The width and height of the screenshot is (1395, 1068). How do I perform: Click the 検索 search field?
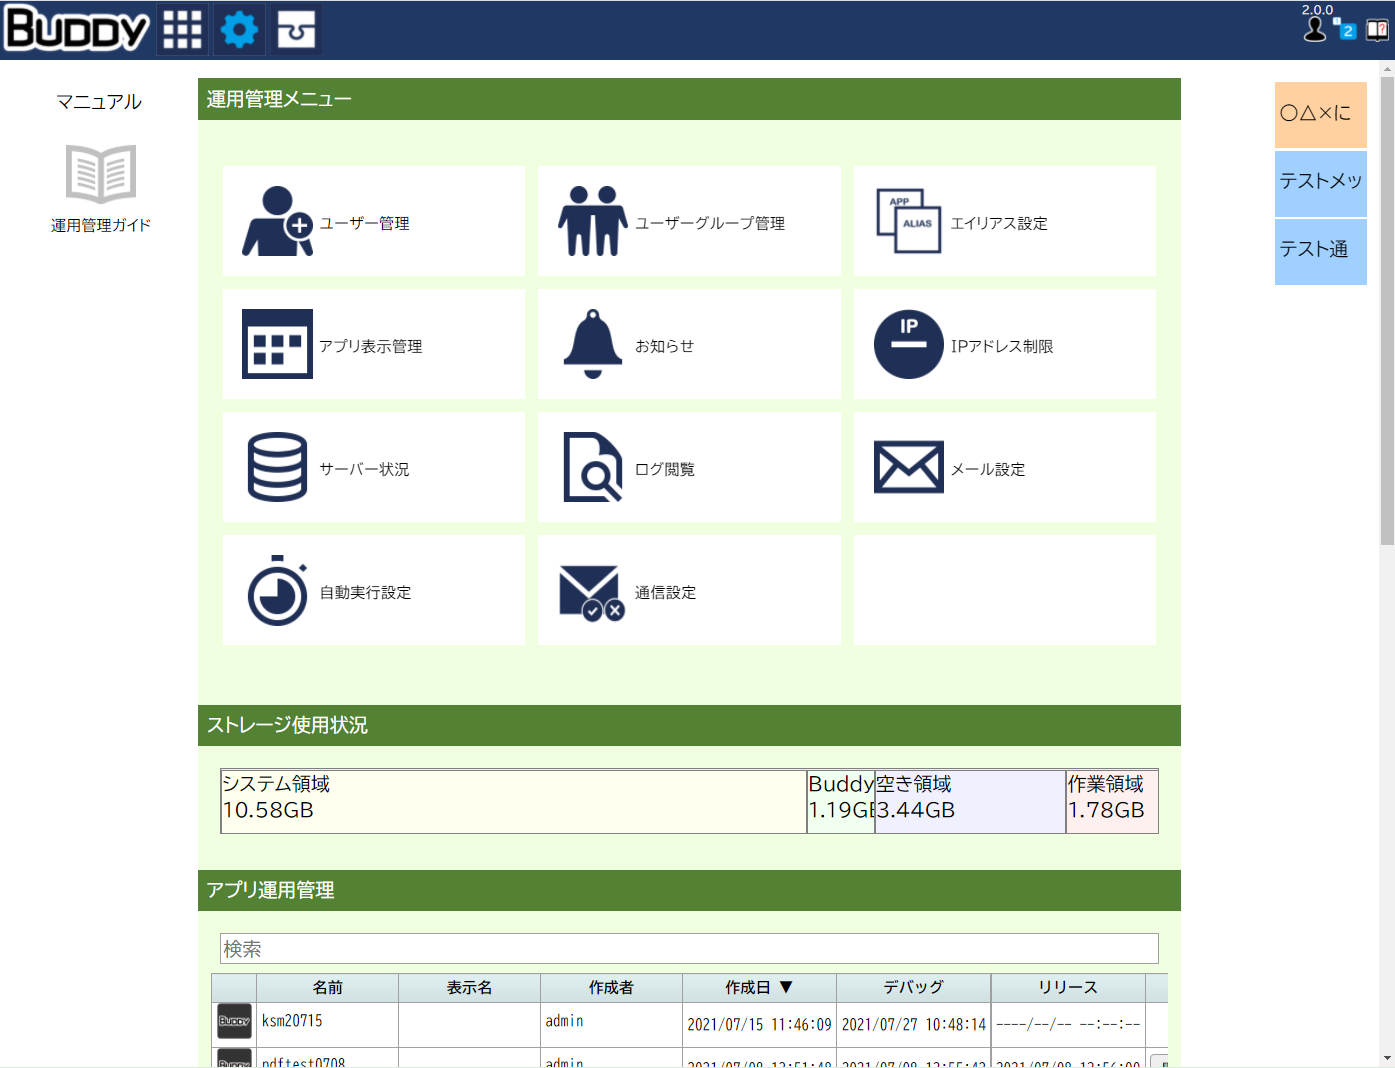[688, 948]
